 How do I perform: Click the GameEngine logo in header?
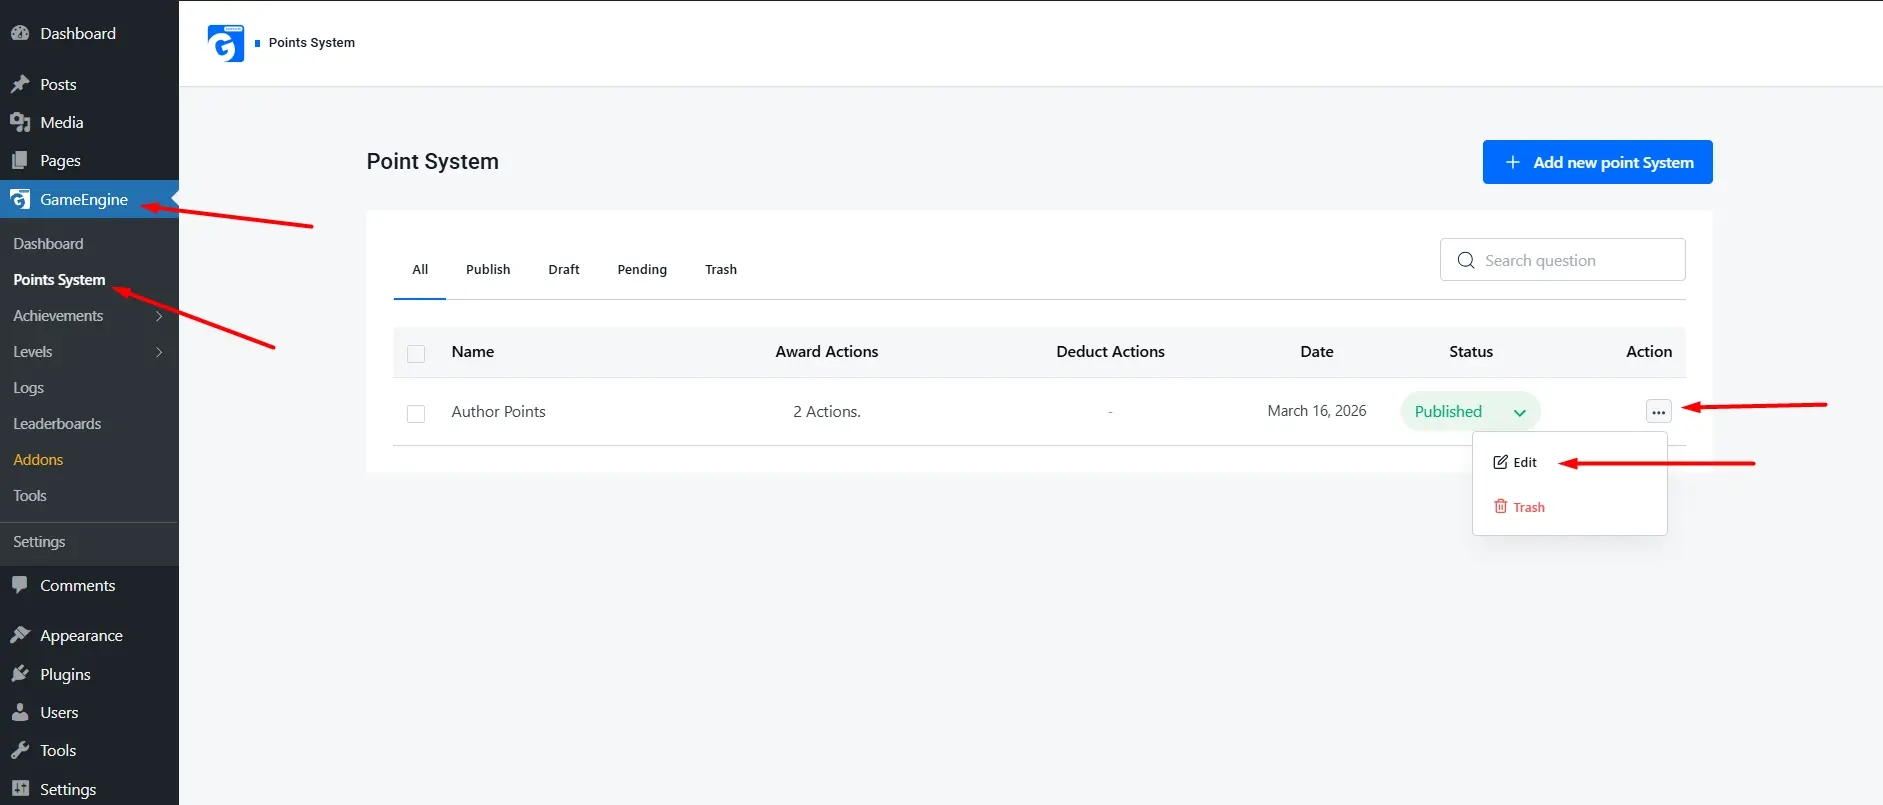click(226, 43)
